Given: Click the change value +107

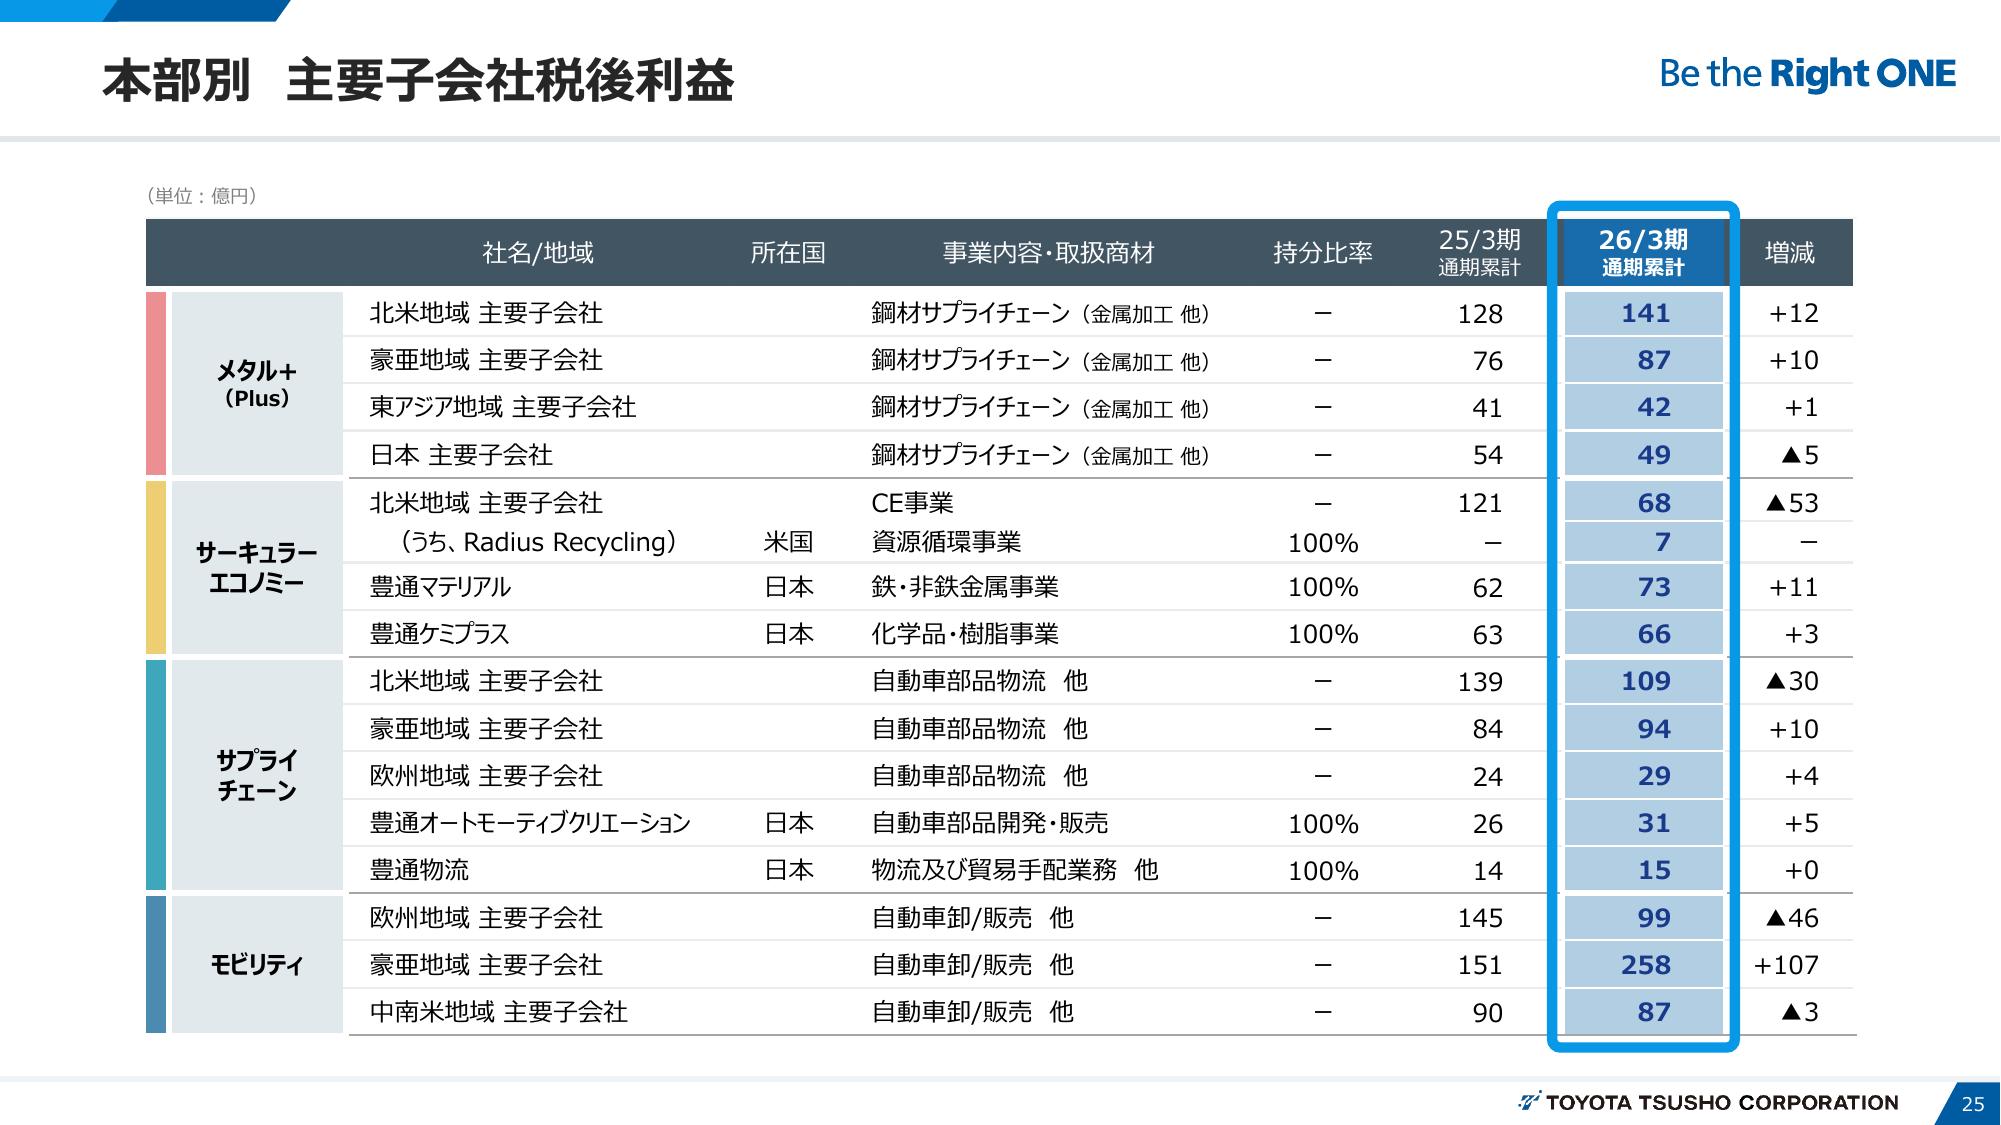Looking at the screenshot, I should pos(1786,965).
